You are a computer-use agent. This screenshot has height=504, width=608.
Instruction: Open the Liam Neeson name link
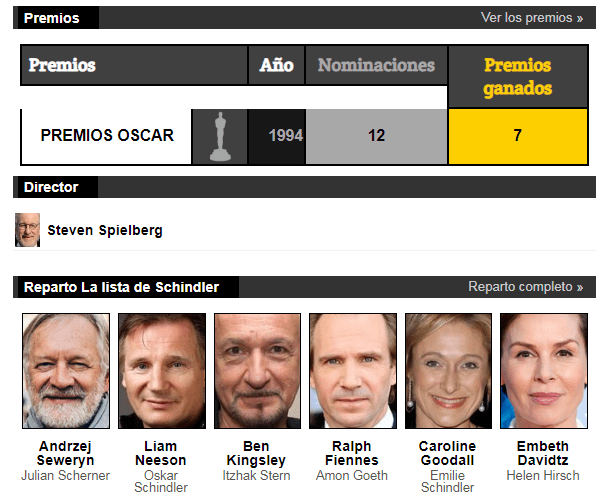click(161, 453)
